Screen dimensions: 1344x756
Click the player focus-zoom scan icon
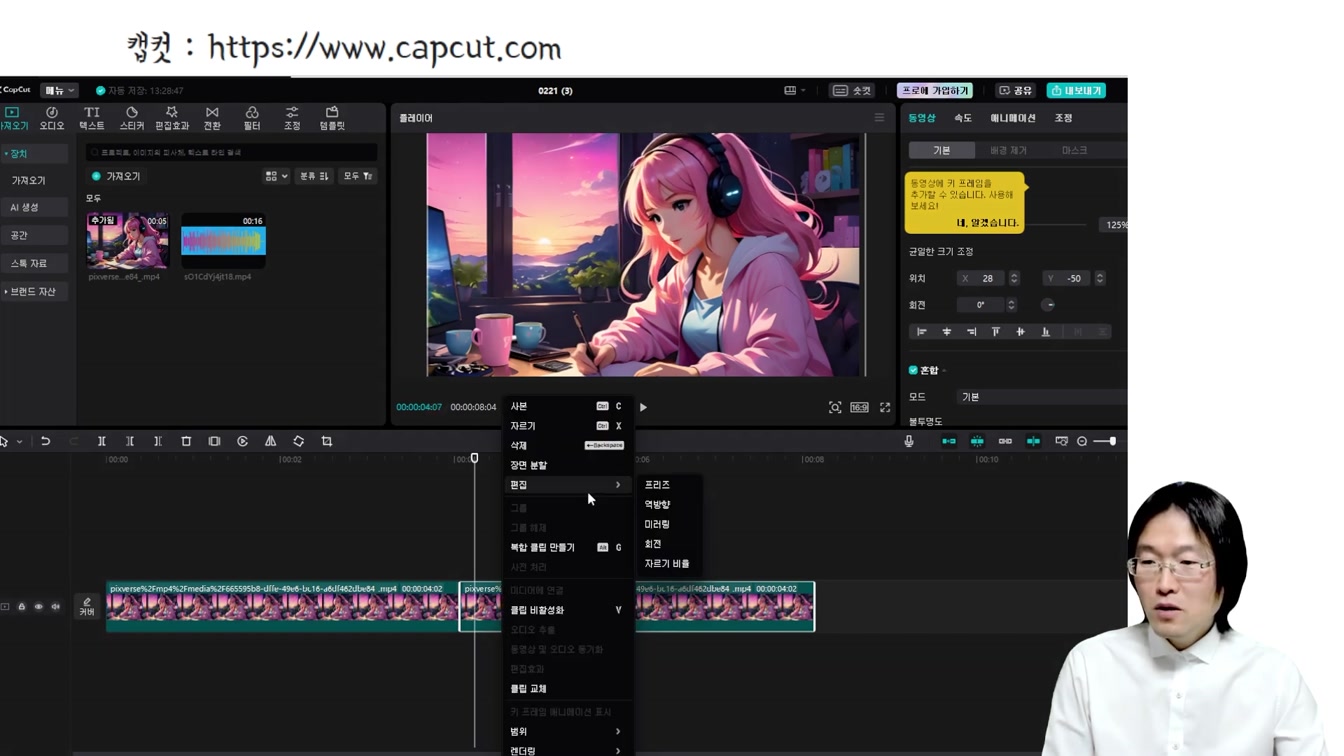pyautogui.click(x=835, y=407)
